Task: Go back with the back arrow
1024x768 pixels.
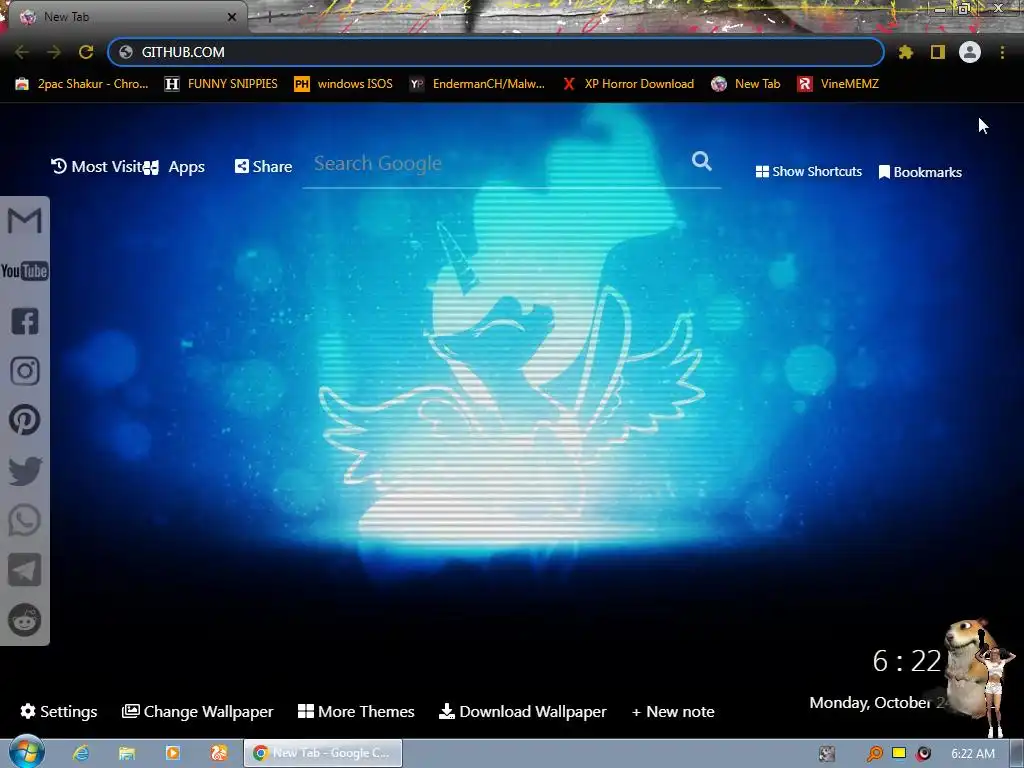Action: click(22, 52)
